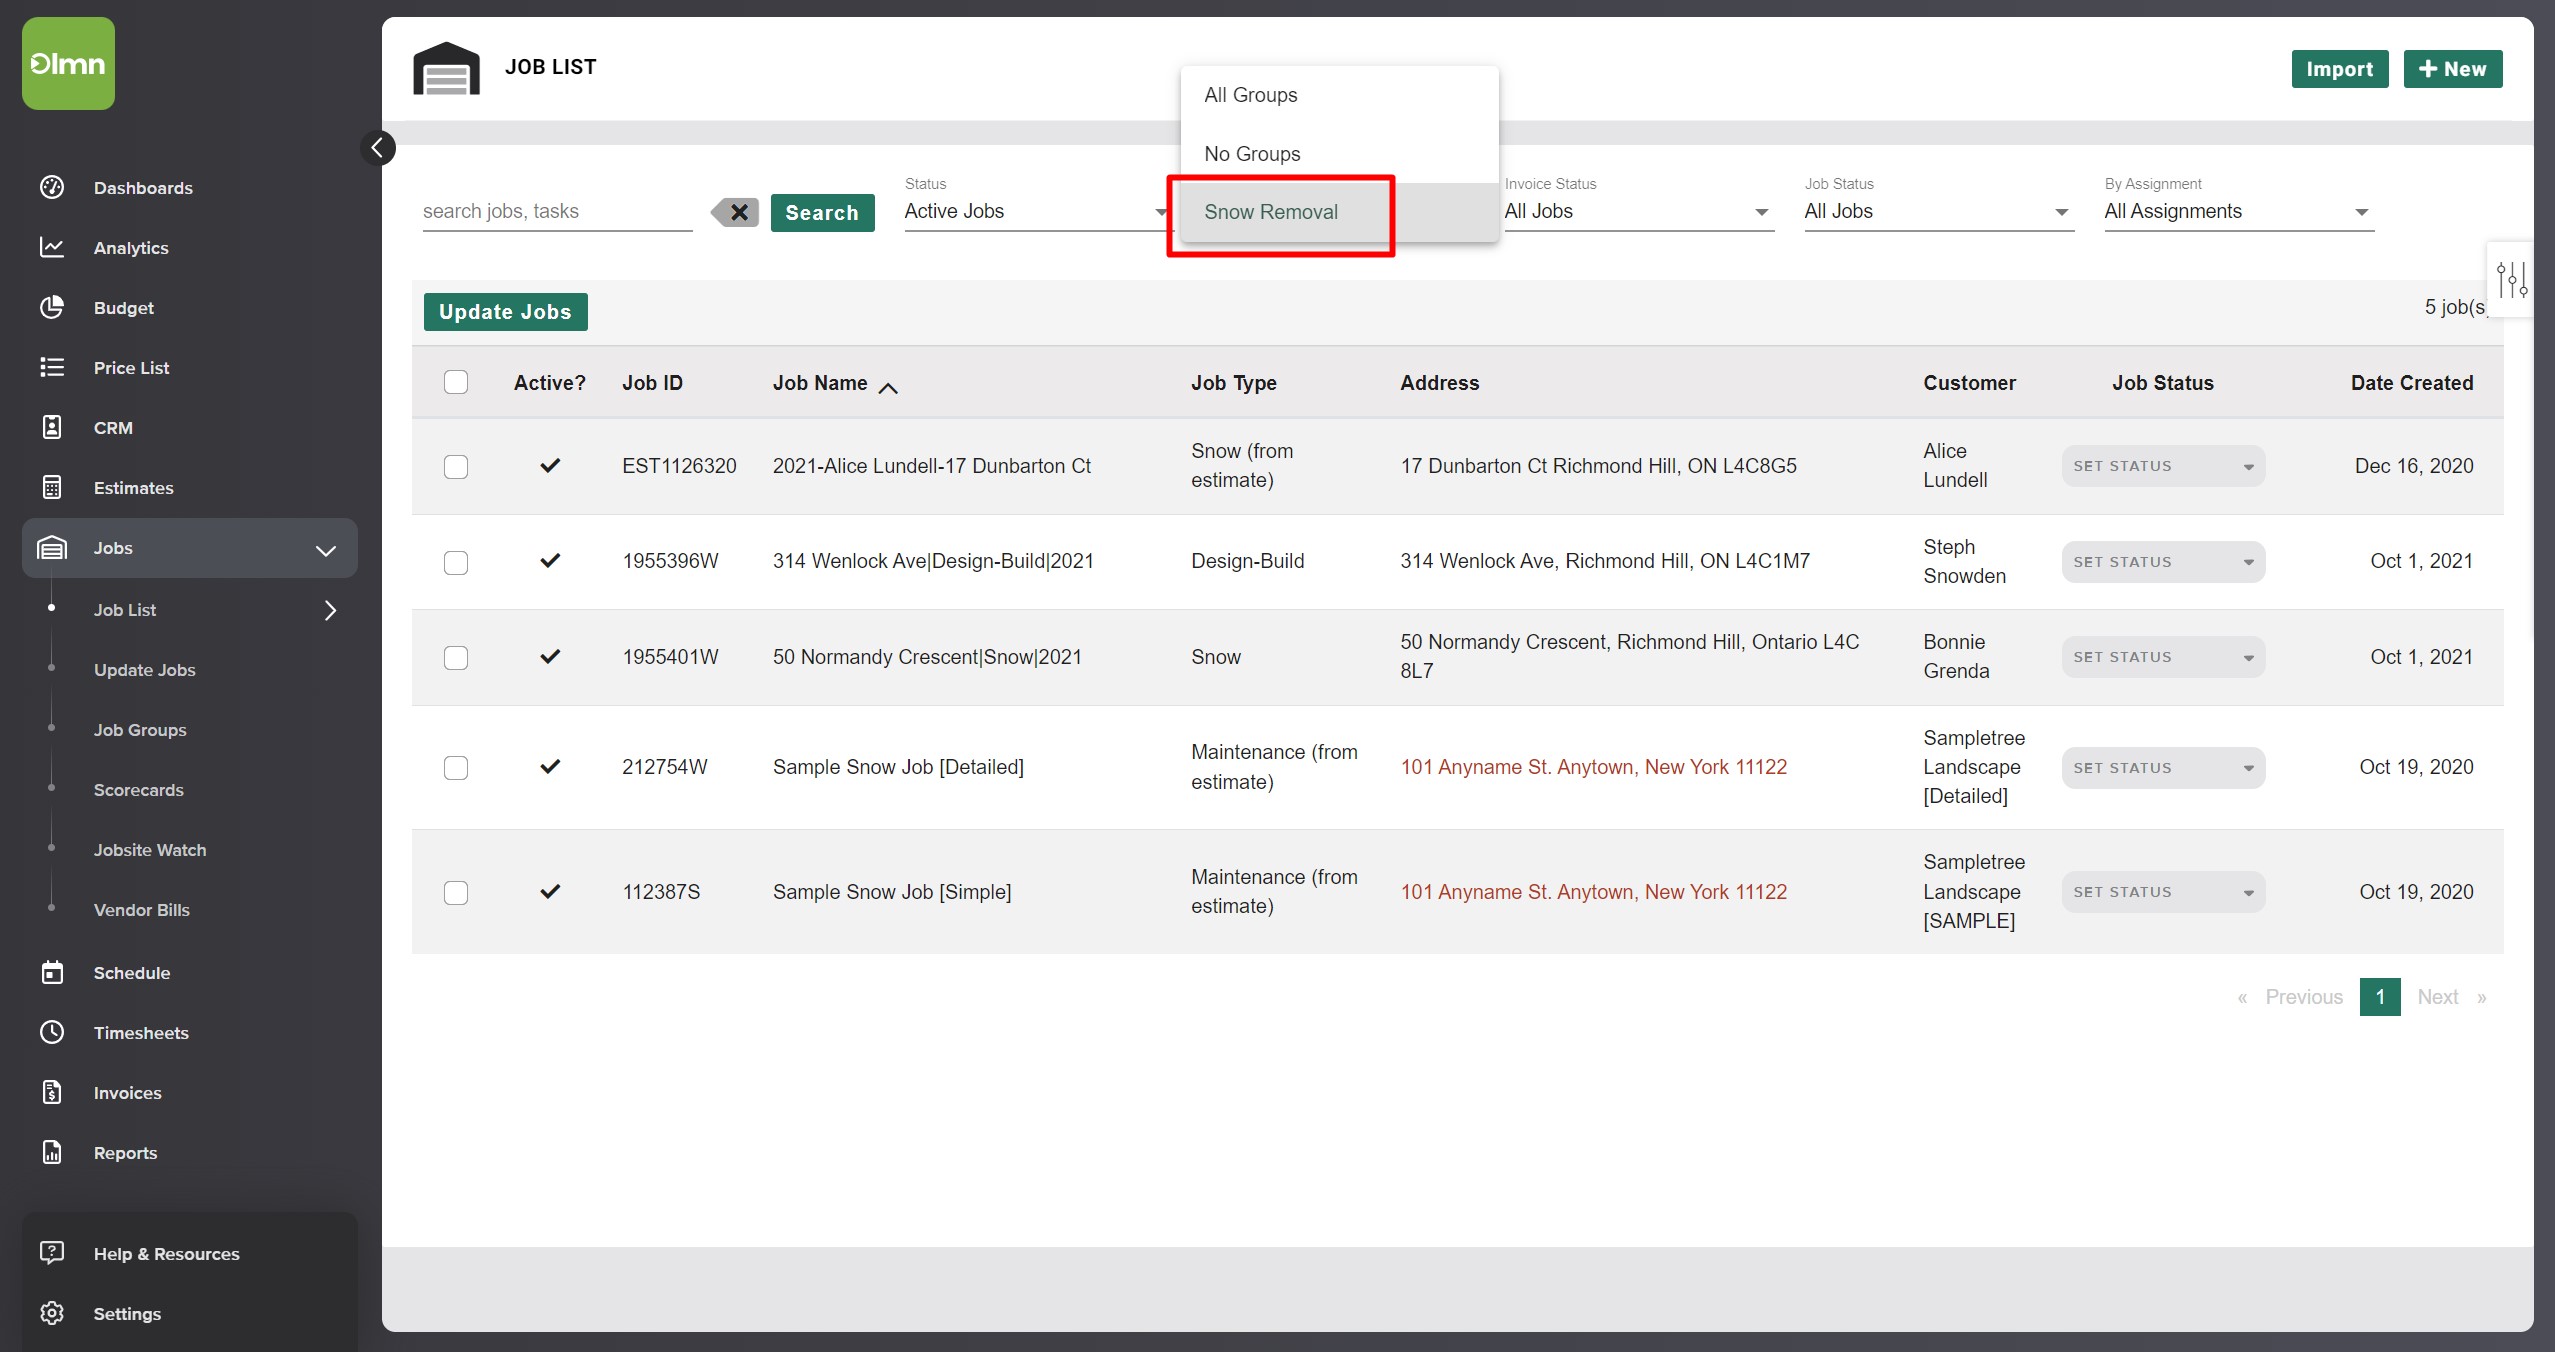Select Snow Removal group option
Screen dimensions: 2555x1352
[1339, 212]
